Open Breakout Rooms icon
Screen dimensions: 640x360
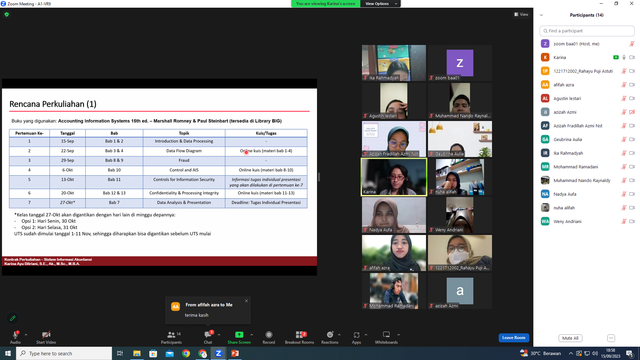point(300,335)
